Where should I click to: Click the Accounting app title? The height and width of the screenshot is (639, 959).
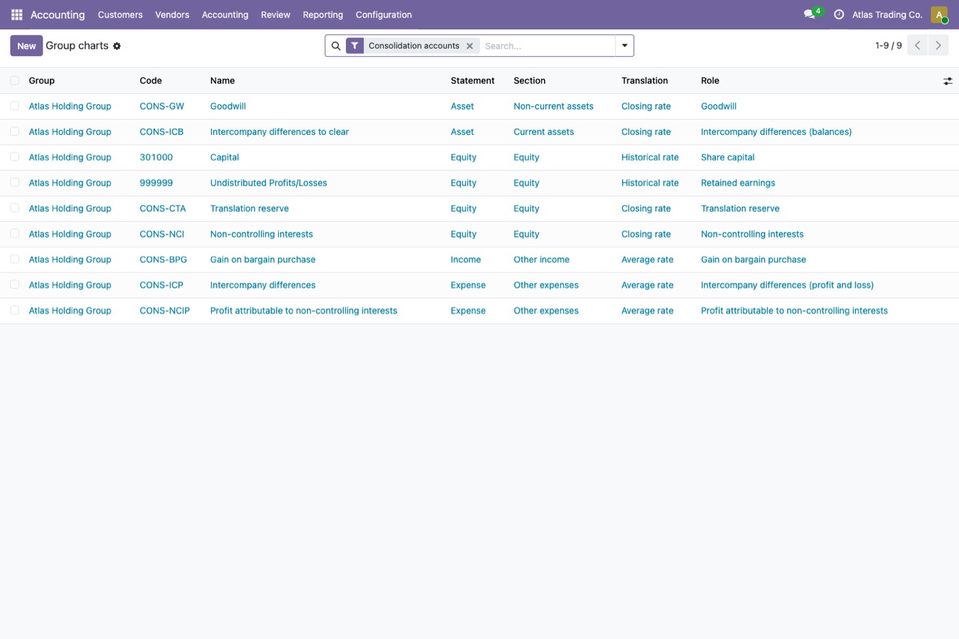(x=57, y=15)
